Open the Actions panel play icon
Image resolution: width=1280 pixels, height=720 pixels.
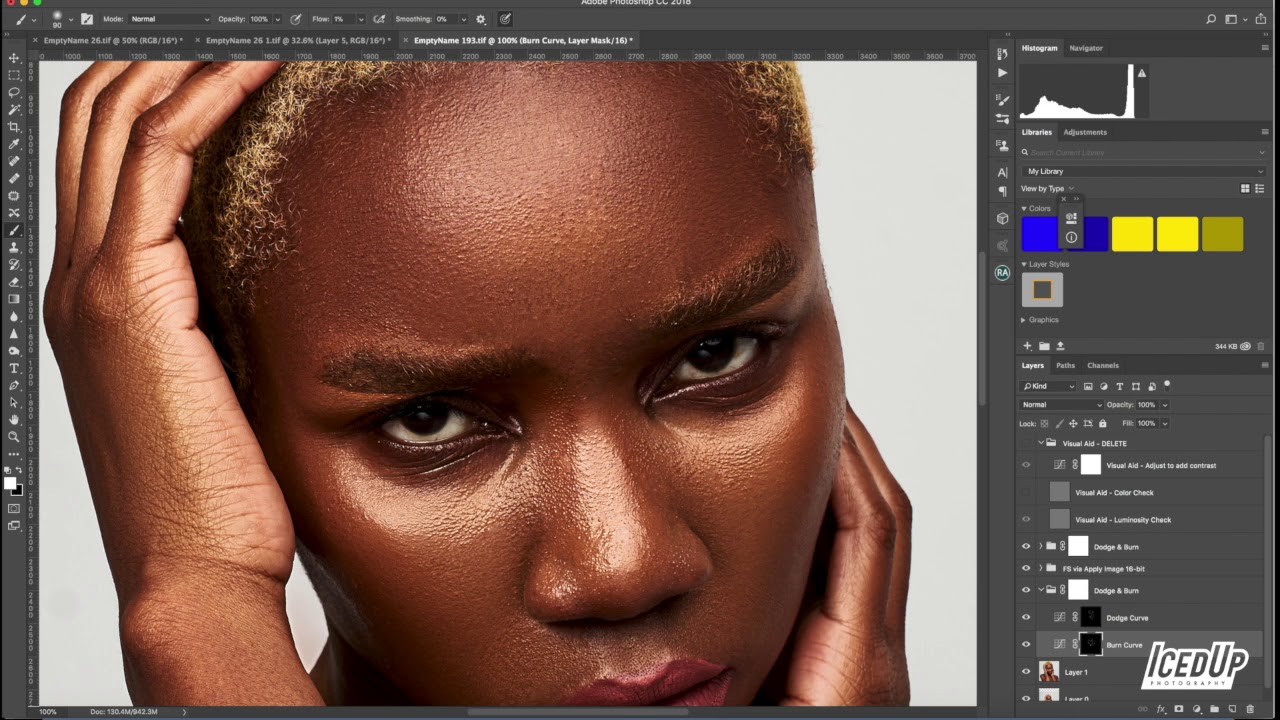coord(1002,73)
